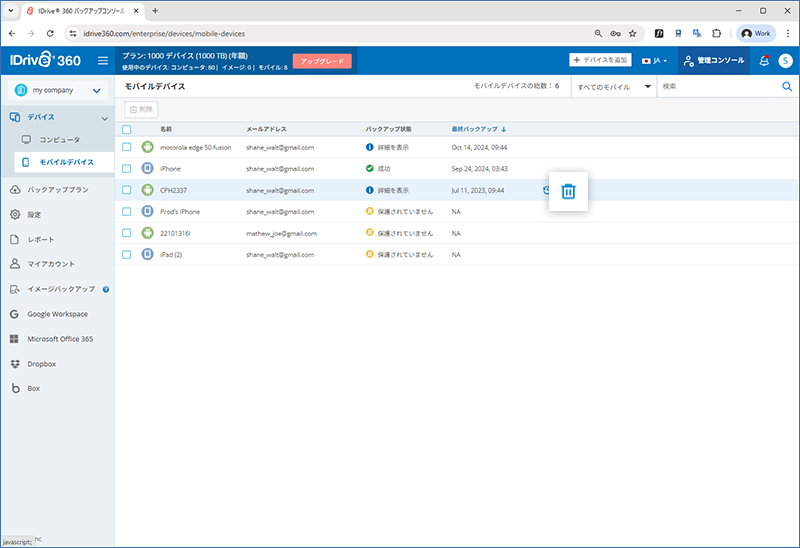Open バックアッププラン in the sidebar

click(58, 190)
